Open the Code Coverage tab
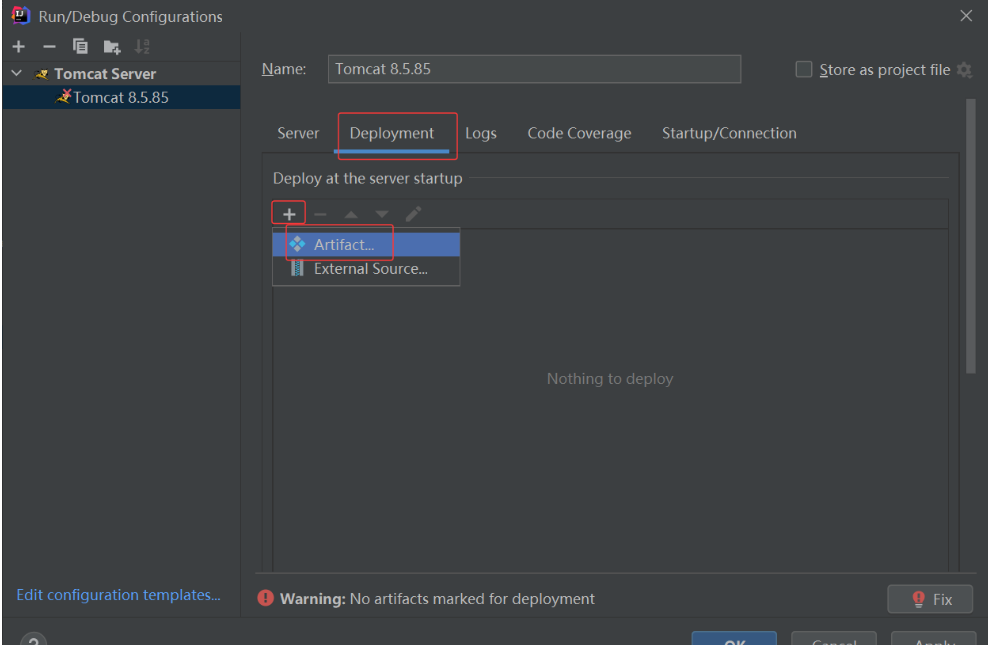 click(579, 133)
